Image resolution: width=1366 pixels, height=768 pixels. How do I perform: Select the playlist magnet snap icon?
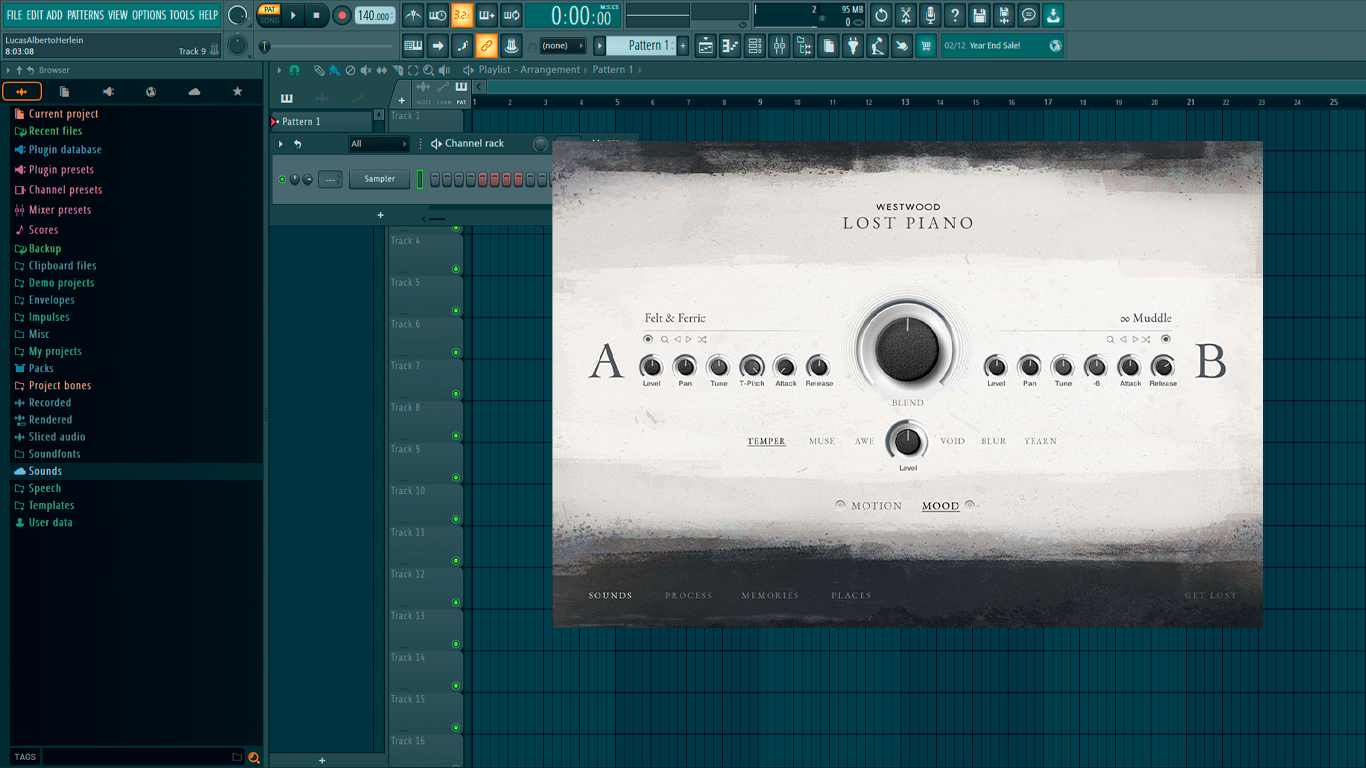click(x=294, y=70)
